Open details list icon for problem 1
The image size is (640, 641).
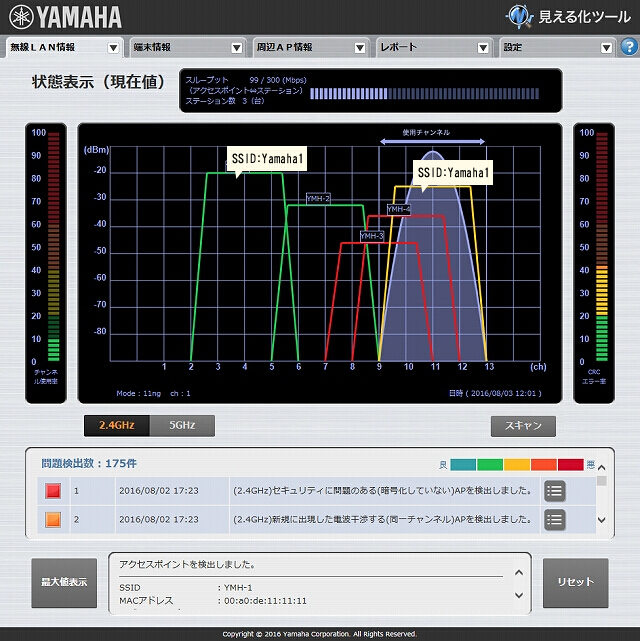[x=555, y=491]
